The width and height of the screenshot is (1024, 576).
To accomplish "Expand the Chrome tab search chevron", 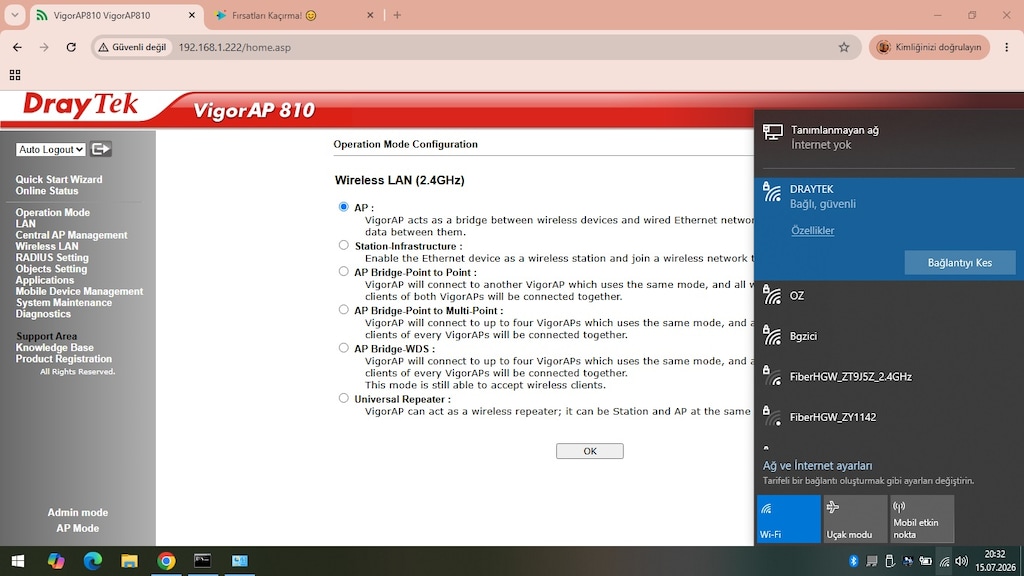I will (14, 15).
